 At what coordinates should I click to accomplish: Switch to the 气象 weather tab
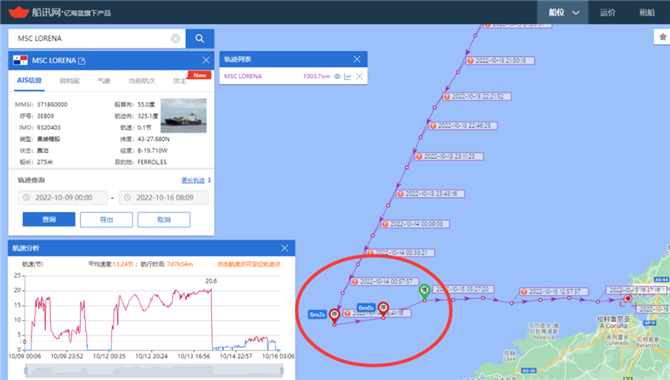[x=104, y=81]
